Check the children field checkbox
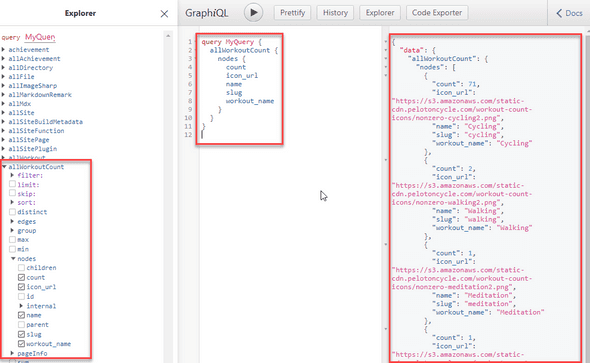Image resolution: width=590 pixels, height=363 pixels. 21,268
